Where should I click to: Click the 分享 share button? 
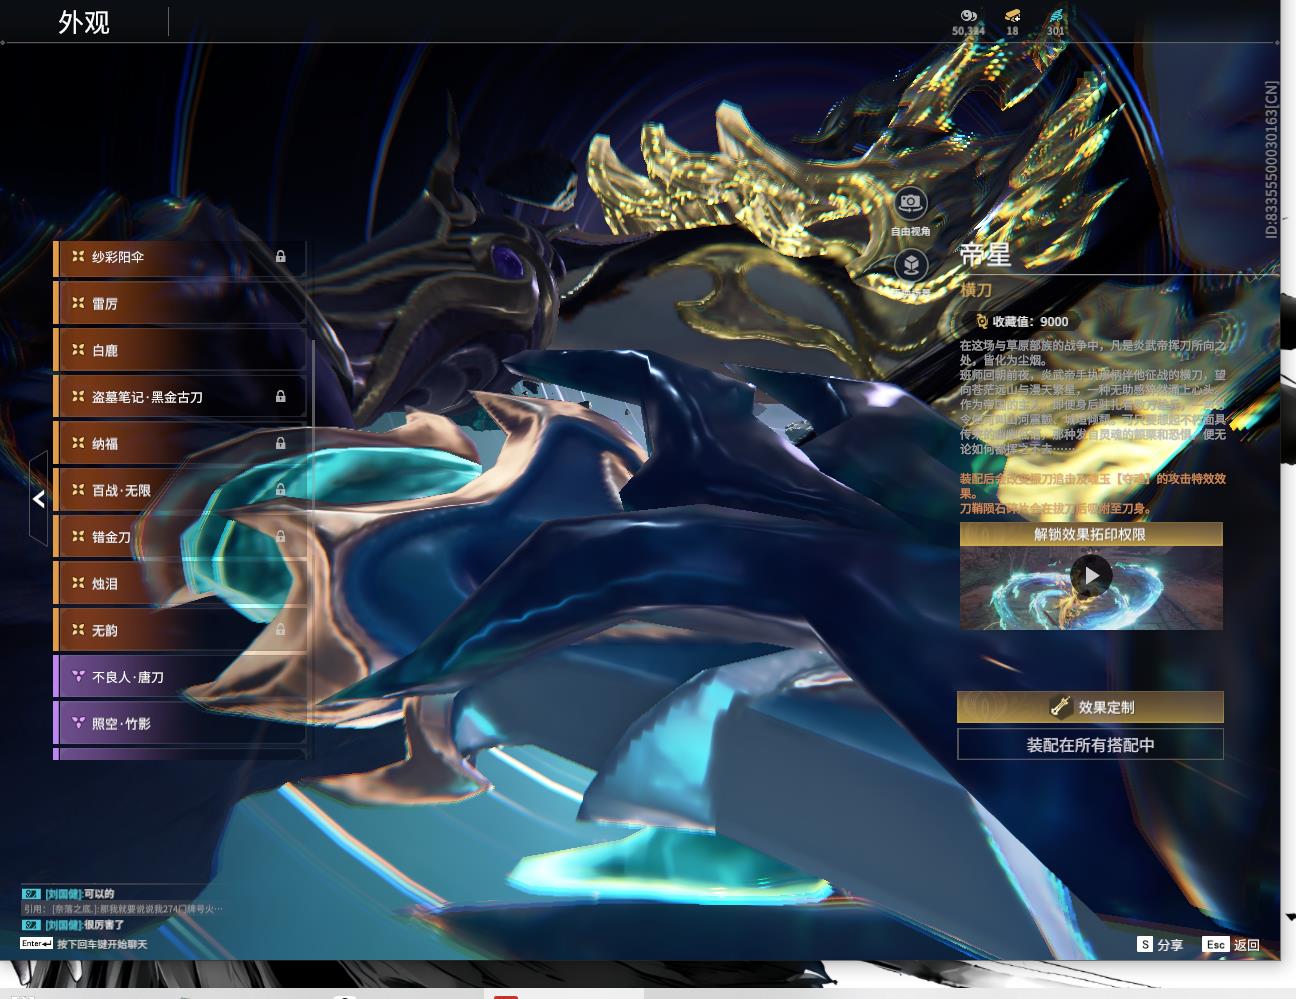tap(1160, 944)
